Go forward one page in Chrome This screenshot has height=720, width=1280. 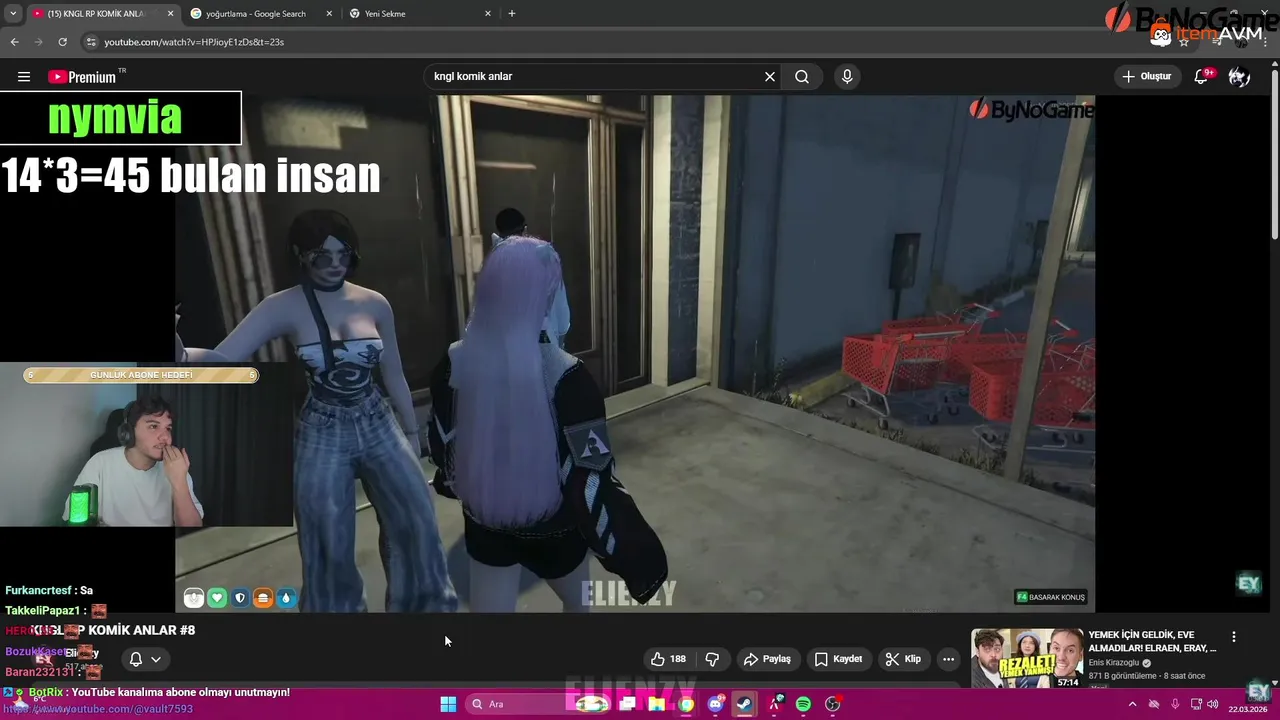pos(38,42)
